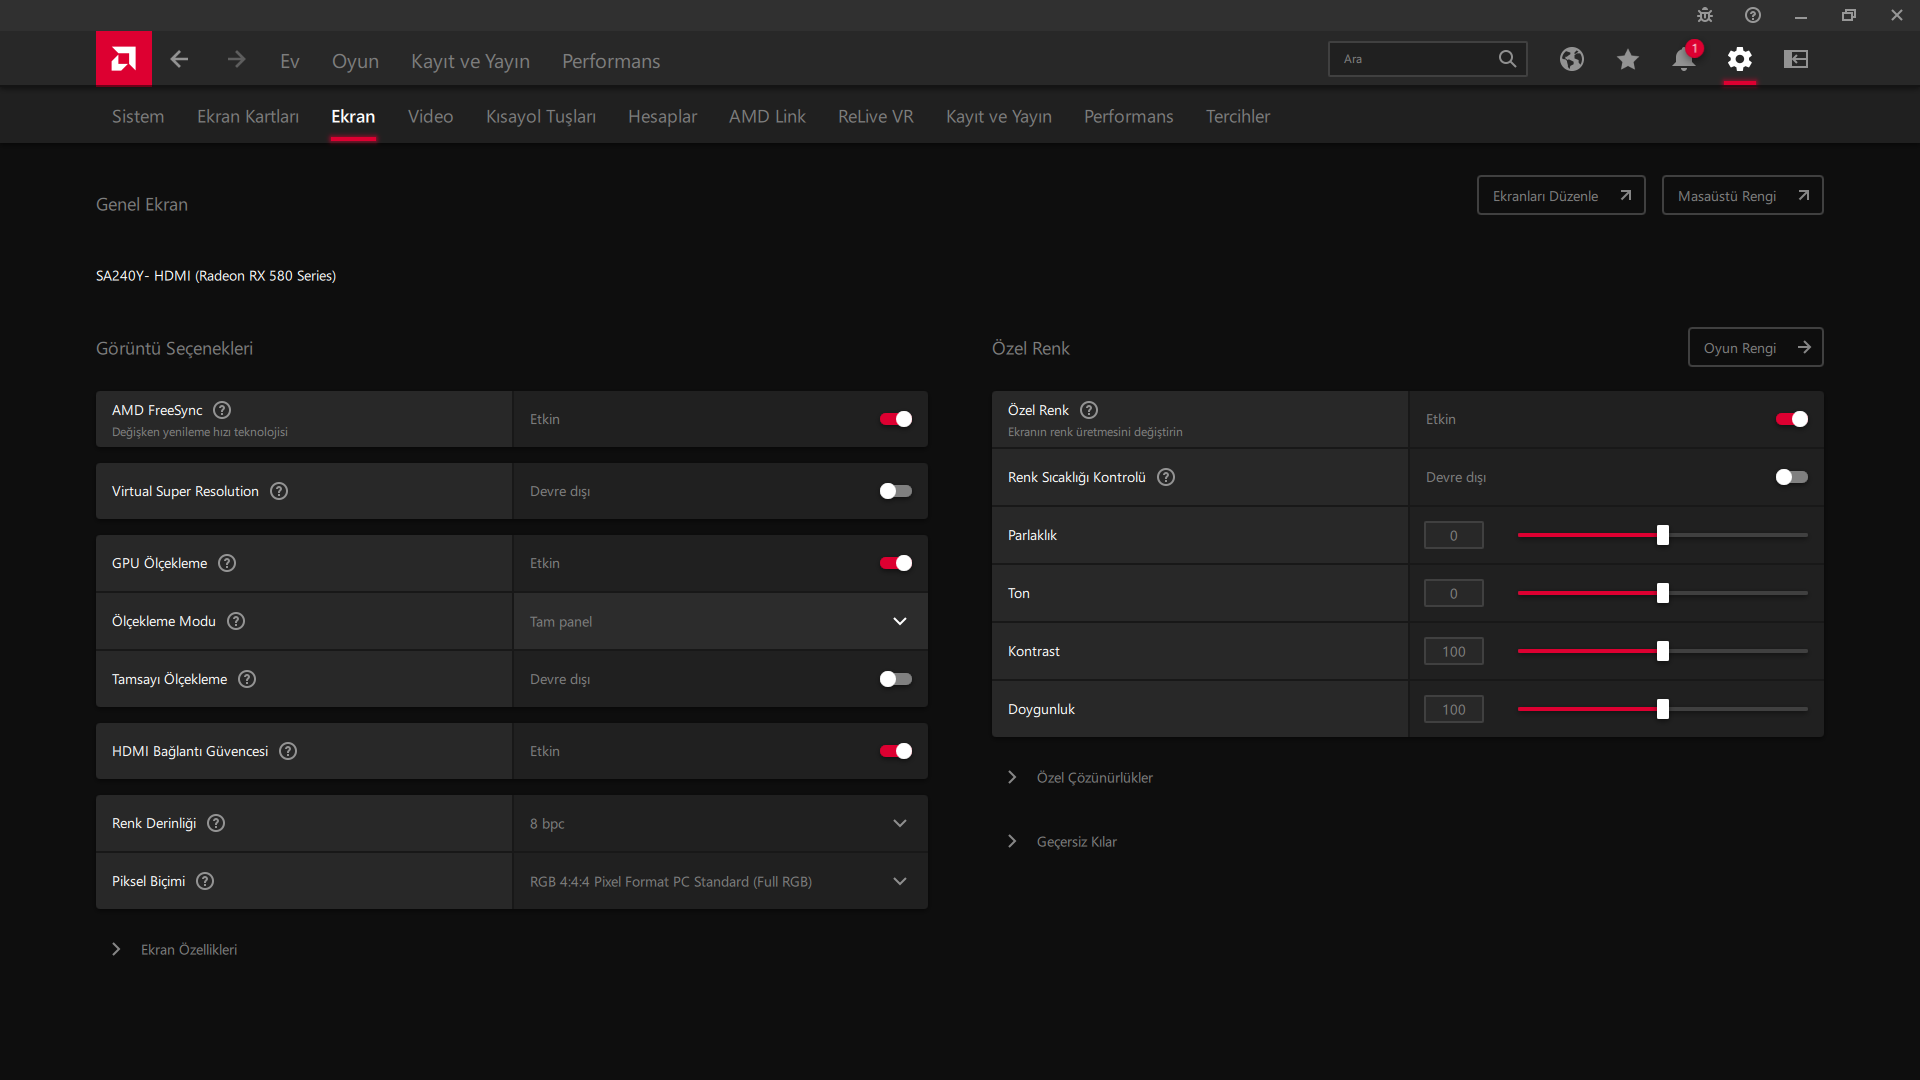Show help for Renk Sıcaklığı Kontrolü
This screenshot has height=1080, width=1920.
coord(1166,477)
